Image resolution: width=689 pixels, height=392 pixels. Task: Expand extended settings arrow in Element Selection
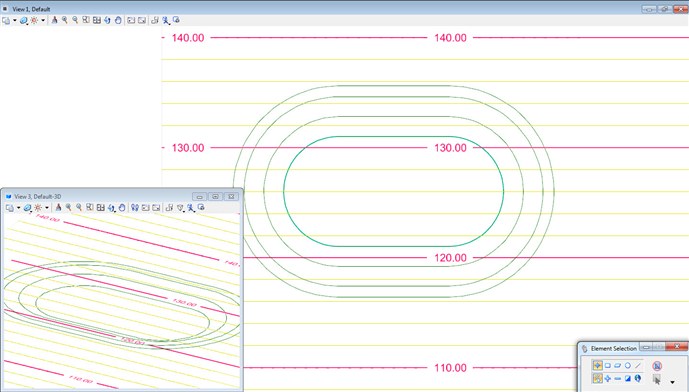coord(672,382)
